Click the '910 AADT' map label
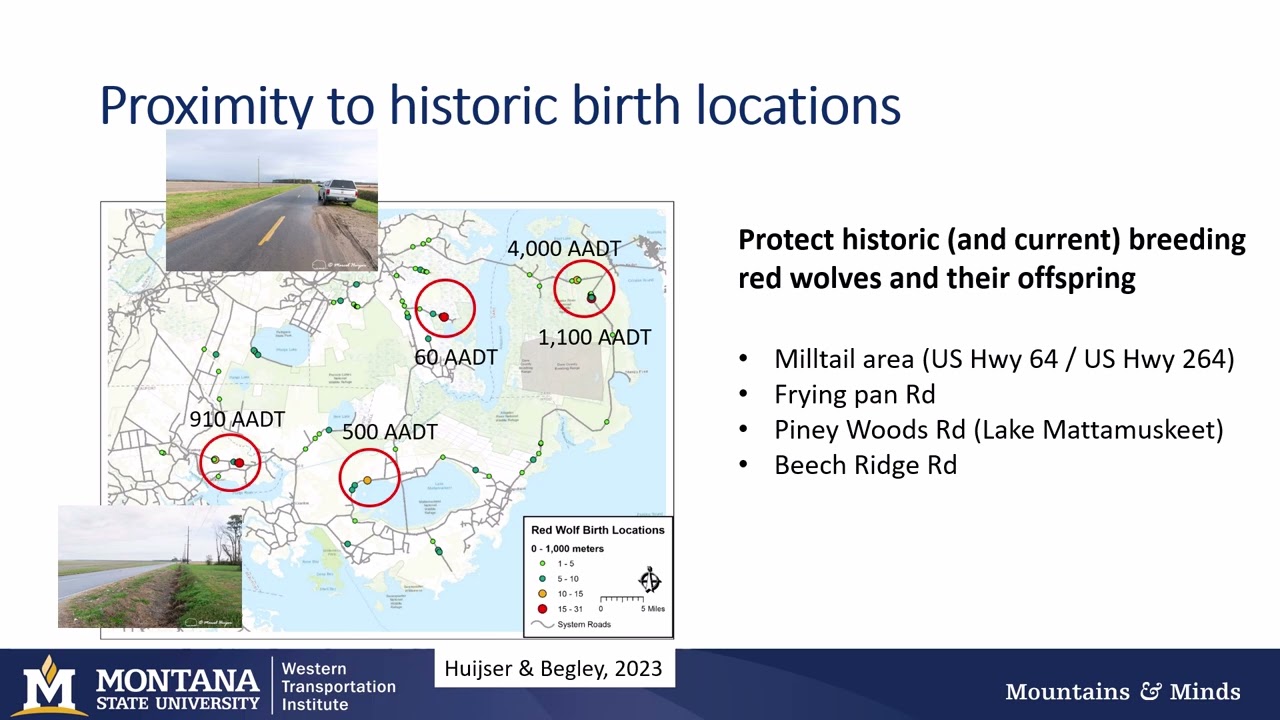 click(237, 420)
